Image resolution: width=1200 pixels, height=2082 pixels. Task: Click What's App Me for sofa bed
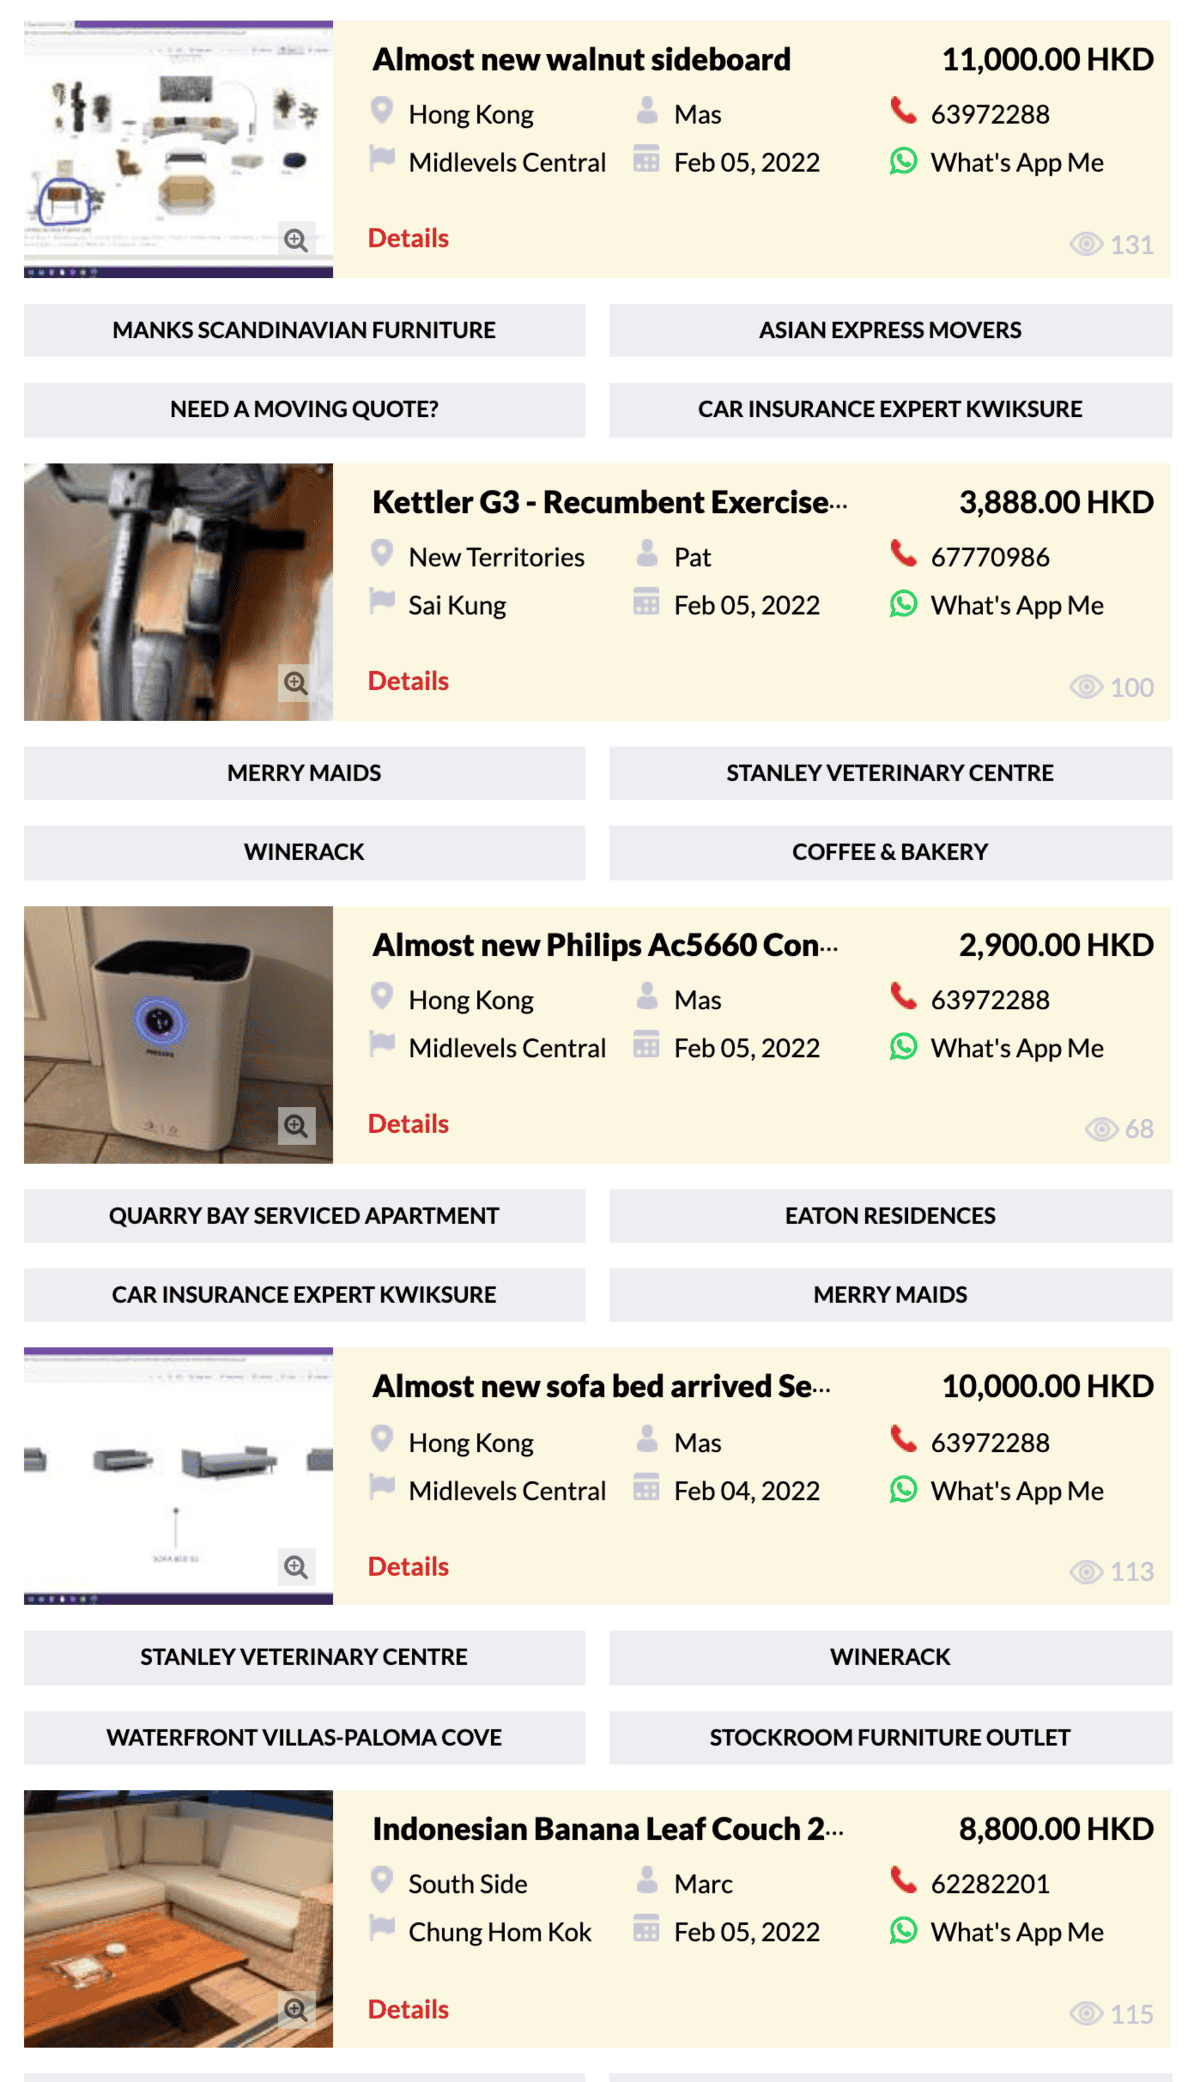(x=1017, y=1491)
